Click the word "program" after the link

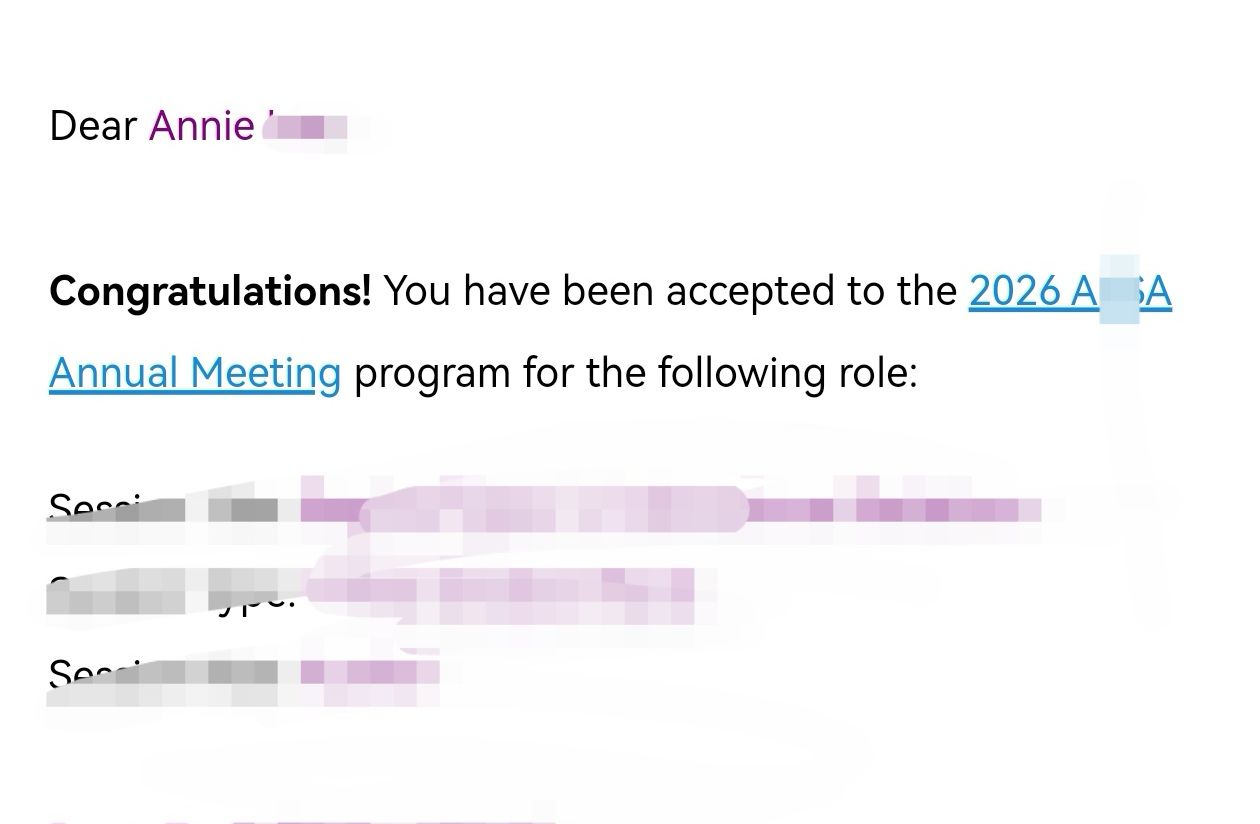tap(431, 373)
